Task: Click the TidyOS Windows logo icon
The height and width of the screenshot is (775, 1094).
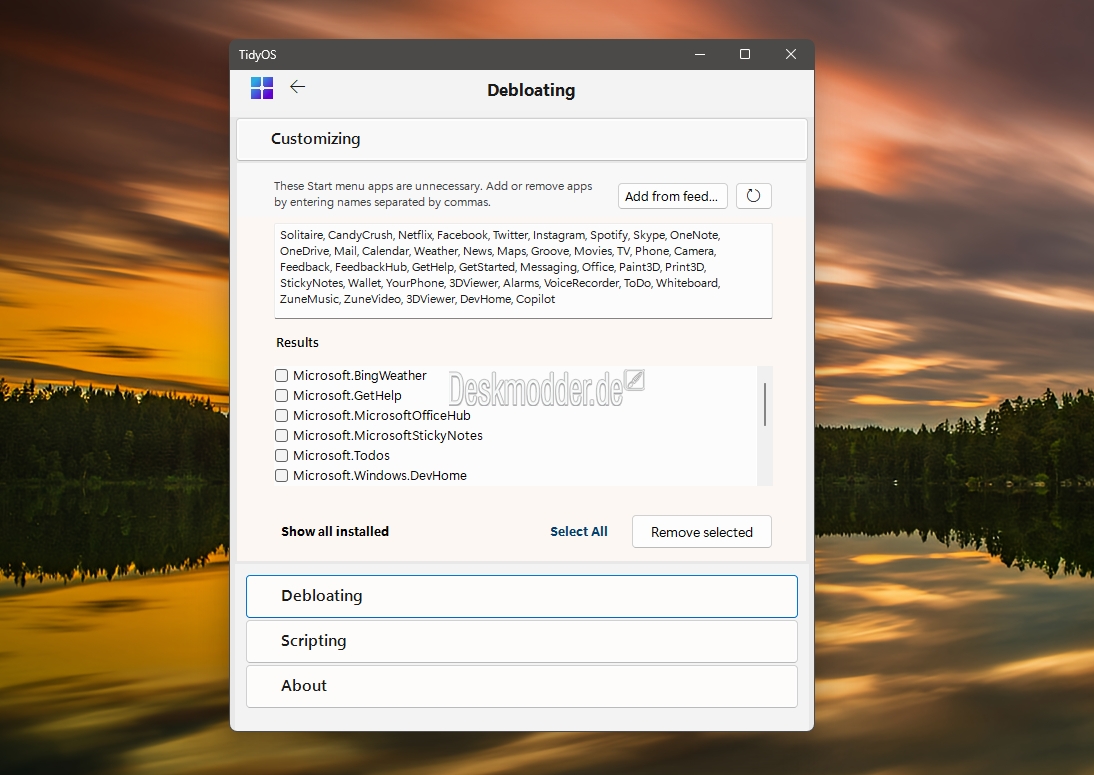Action: pyautogui.click(x=262, y=88)
